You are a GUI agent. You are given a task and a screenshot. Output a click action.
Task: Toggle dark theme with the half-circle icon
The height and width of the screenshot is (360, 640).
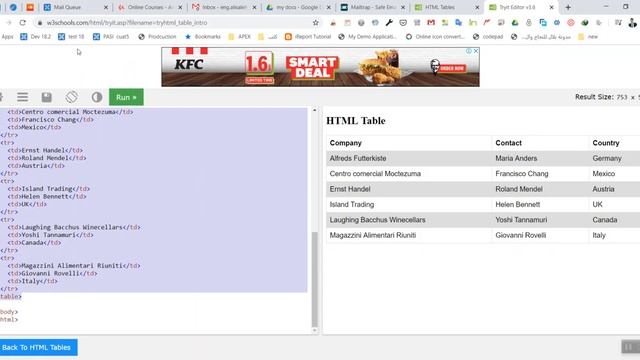97,97
